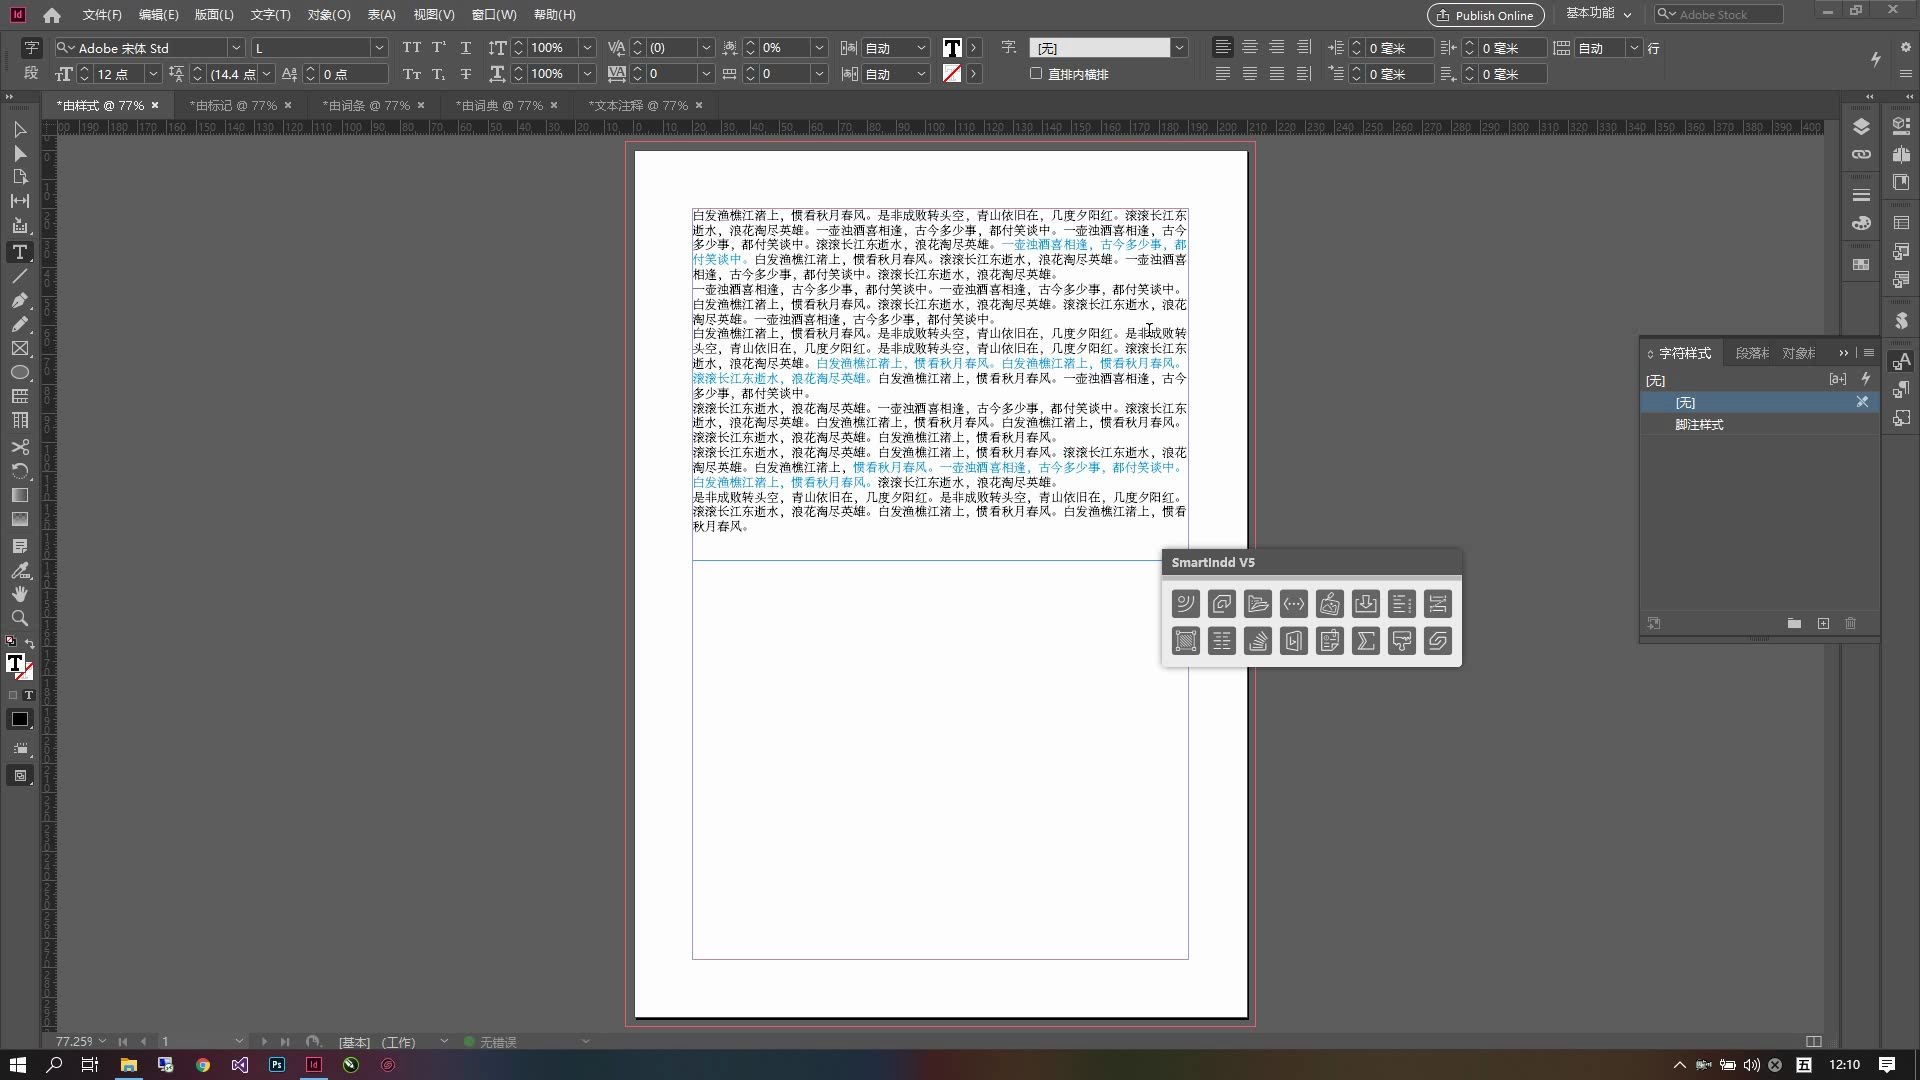Screen dimensions: 1920x1080
Task: Open the Adobe 宋体 Std font family dropdown
Action: (x=236, y=47)
